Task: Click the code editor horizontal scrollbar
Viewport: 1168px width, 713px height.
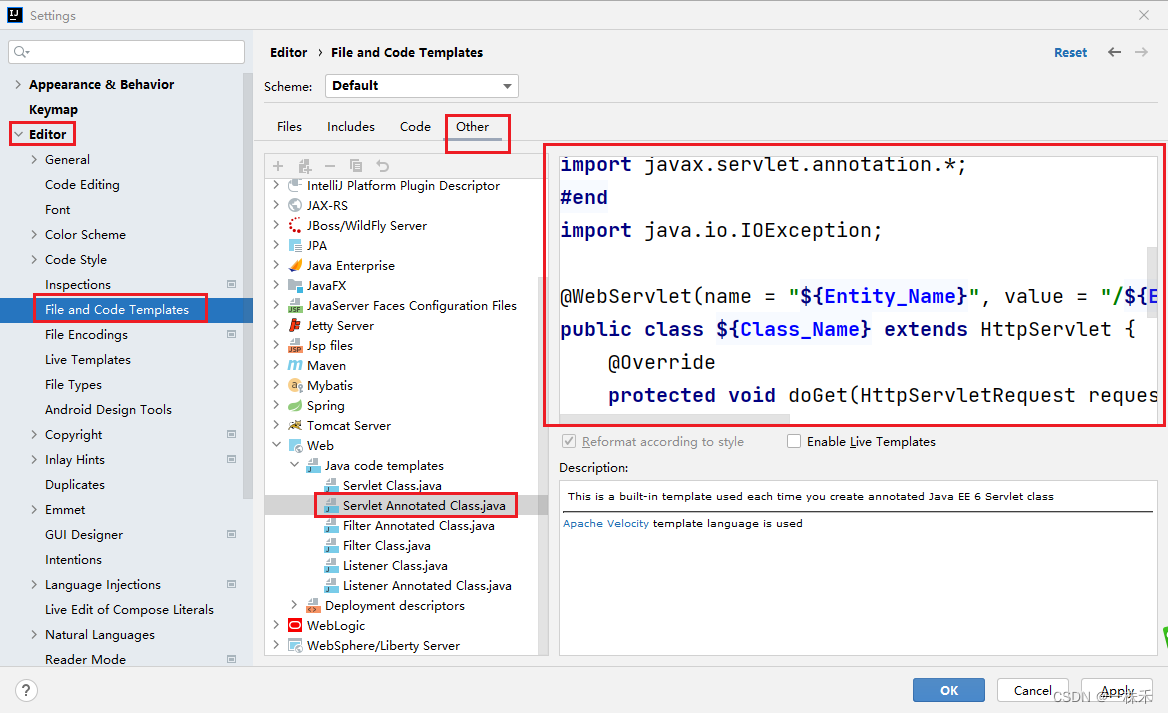Action: [674, 419]
